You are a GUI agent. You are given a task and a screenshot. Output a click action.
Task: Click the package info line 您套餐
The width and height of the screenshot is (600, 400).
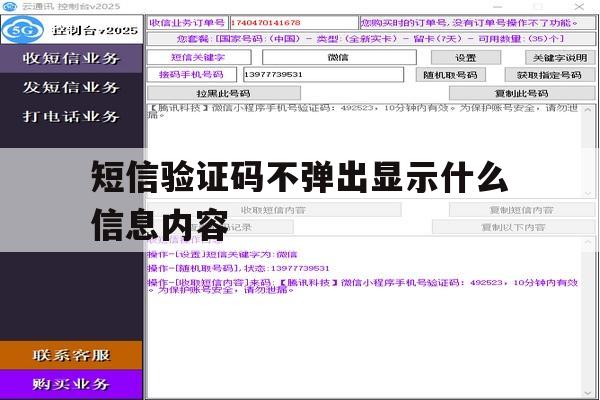[371, 39]
